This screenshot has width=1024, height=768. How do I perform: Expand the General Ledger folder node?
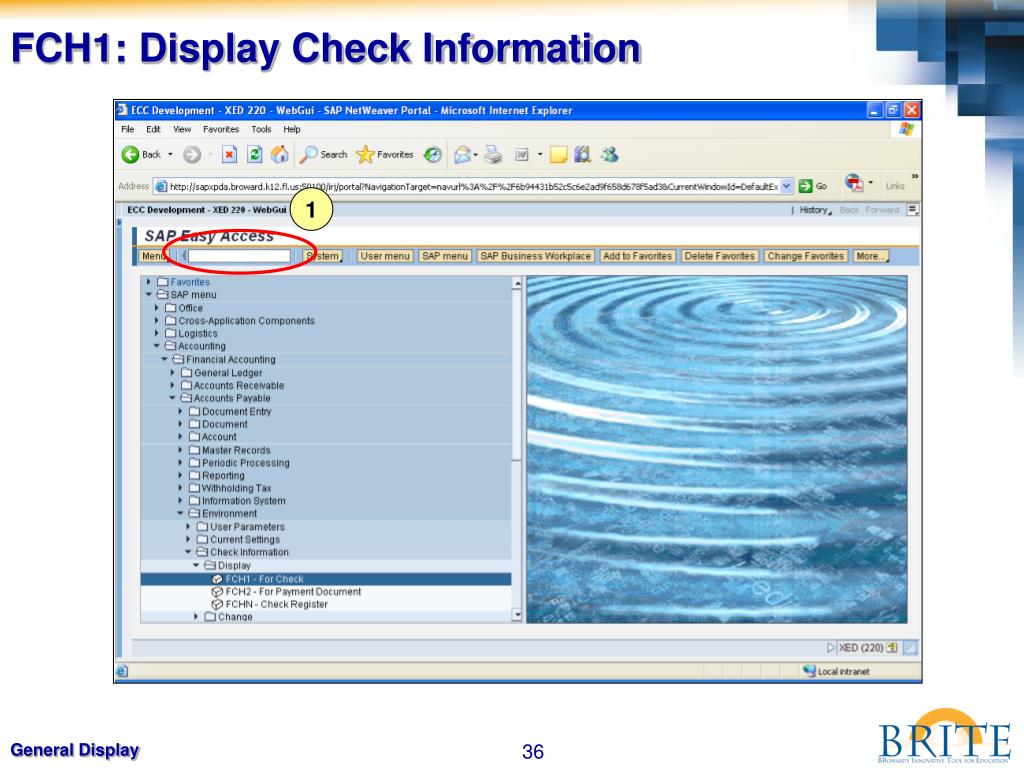click(172, 372)
